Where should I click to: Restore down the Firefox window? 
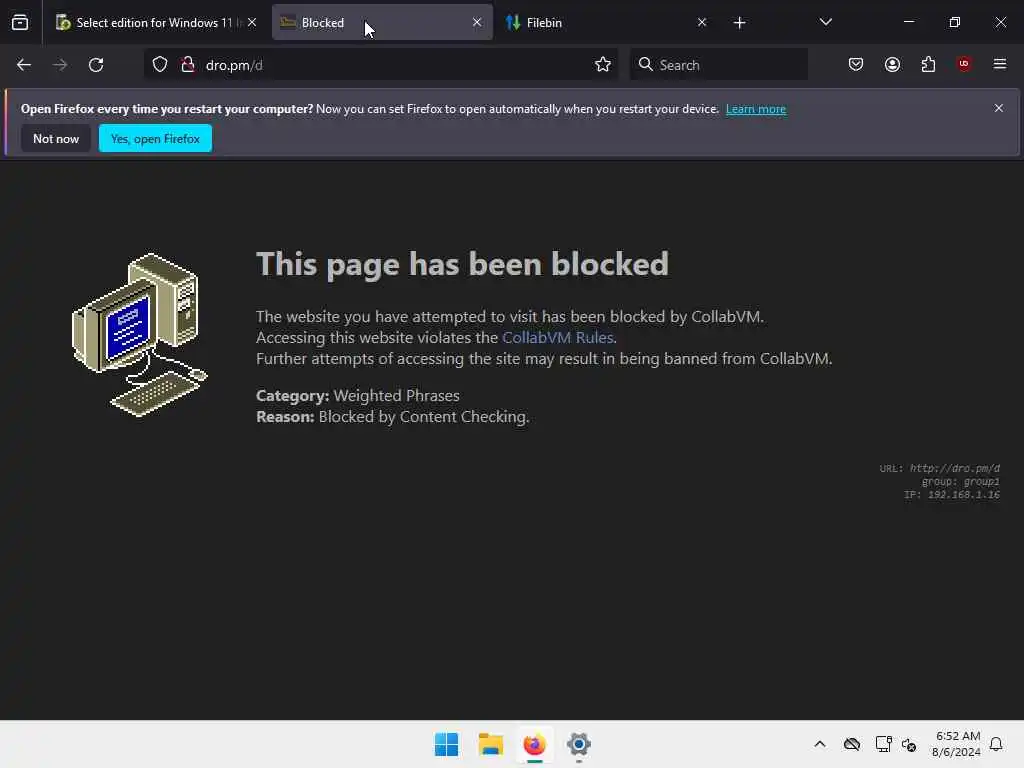(955, 22)
